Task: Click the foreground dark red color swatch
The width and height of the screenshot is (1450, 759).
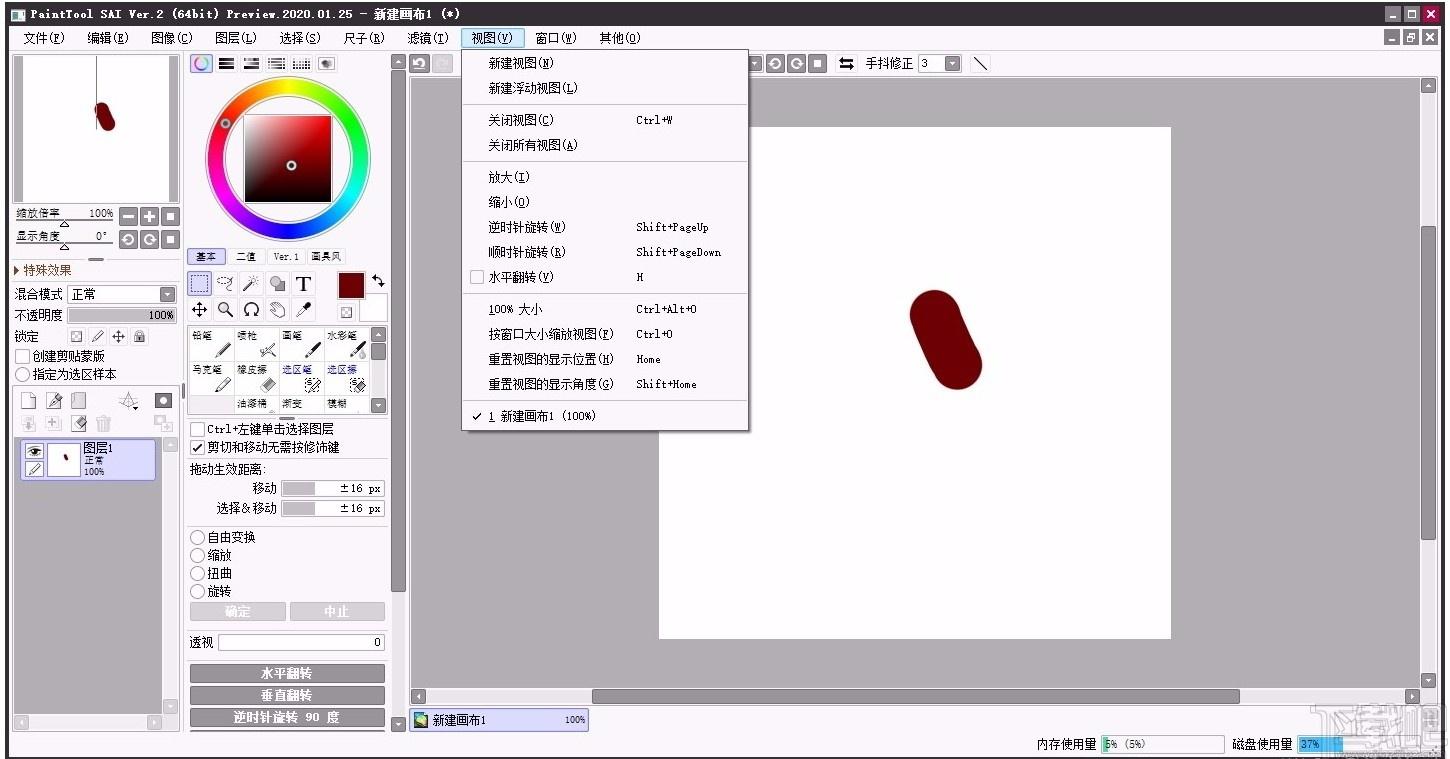Action: click(x=351, y=284)
